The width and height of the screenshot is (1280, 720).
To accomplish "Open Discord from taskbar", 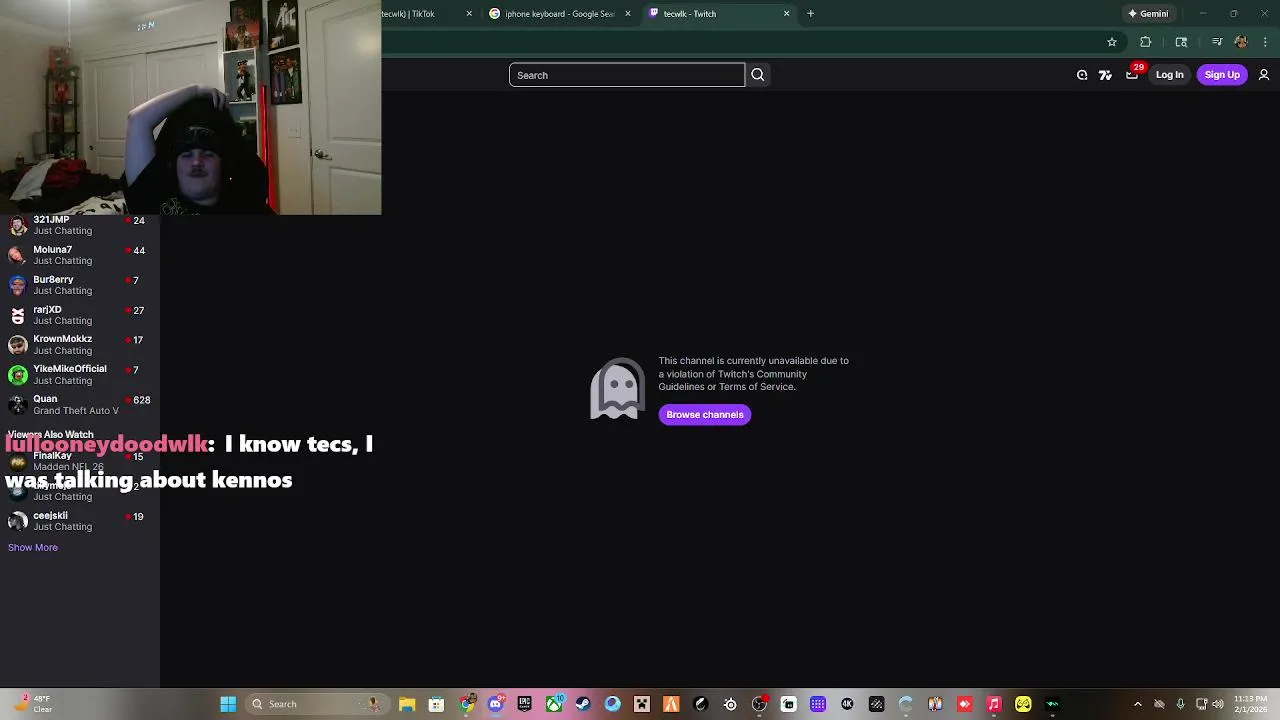I will (495, 704).
